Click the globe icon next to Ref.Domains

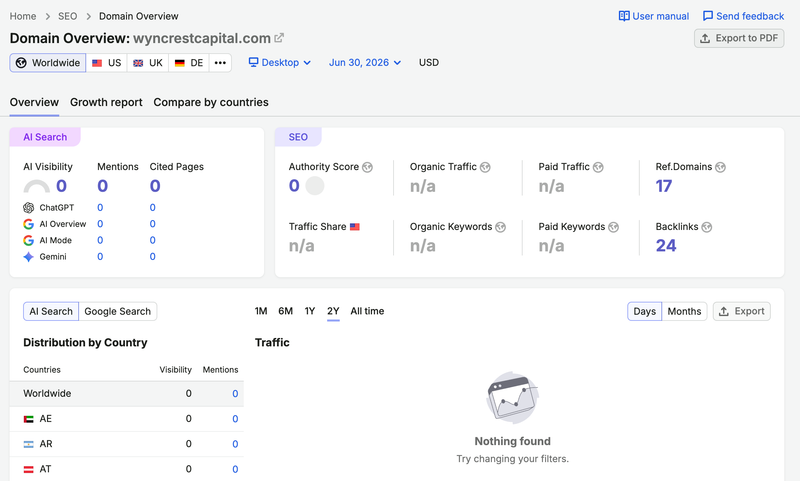pos(720,167)
